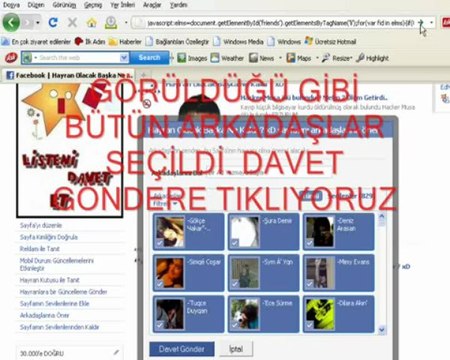
Task: Uncheck the Sym A' Yqn friend checkbox
Action: point(235,284)
